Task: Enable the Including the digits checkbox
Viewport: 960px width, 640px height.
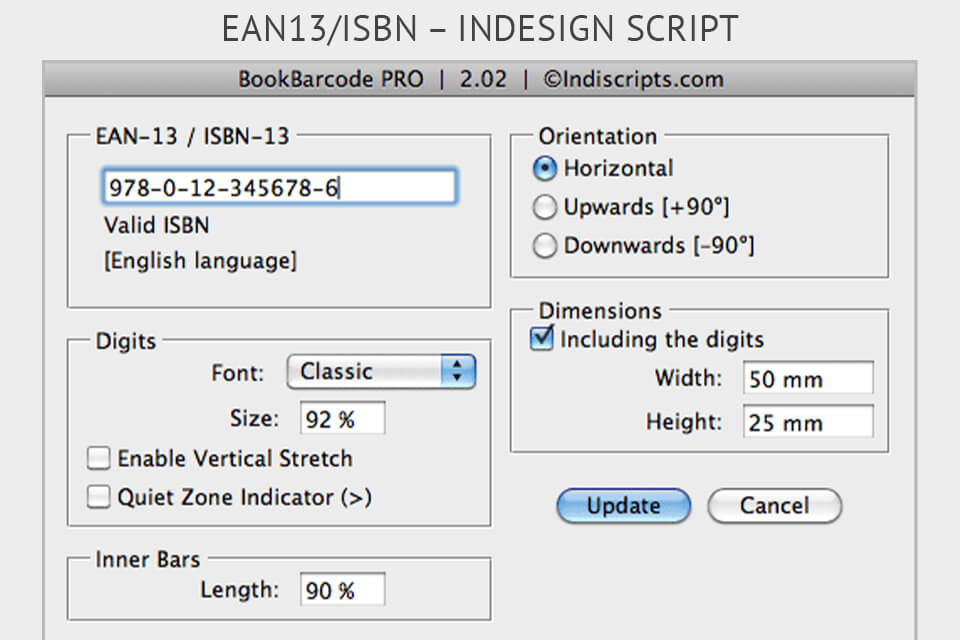Action: pyautogui.click(x=540, y=339)
